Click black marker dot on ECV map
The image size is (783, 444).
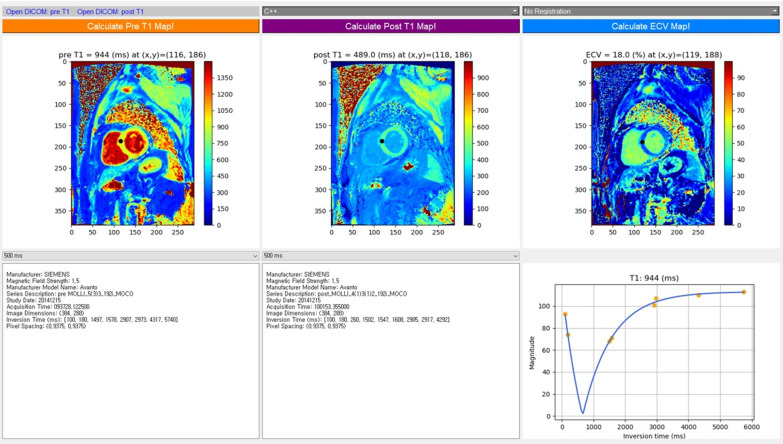click(643, 142)
